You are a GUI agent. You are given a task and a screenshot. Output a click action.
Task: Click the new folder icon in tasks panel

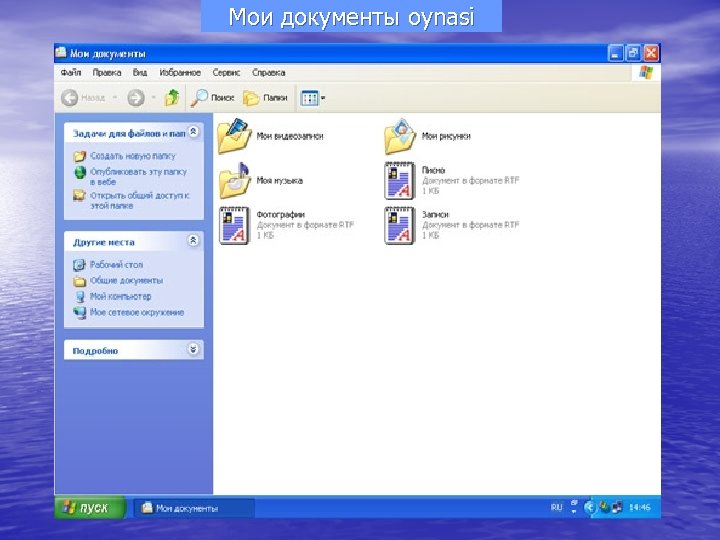tap(79, 156)
